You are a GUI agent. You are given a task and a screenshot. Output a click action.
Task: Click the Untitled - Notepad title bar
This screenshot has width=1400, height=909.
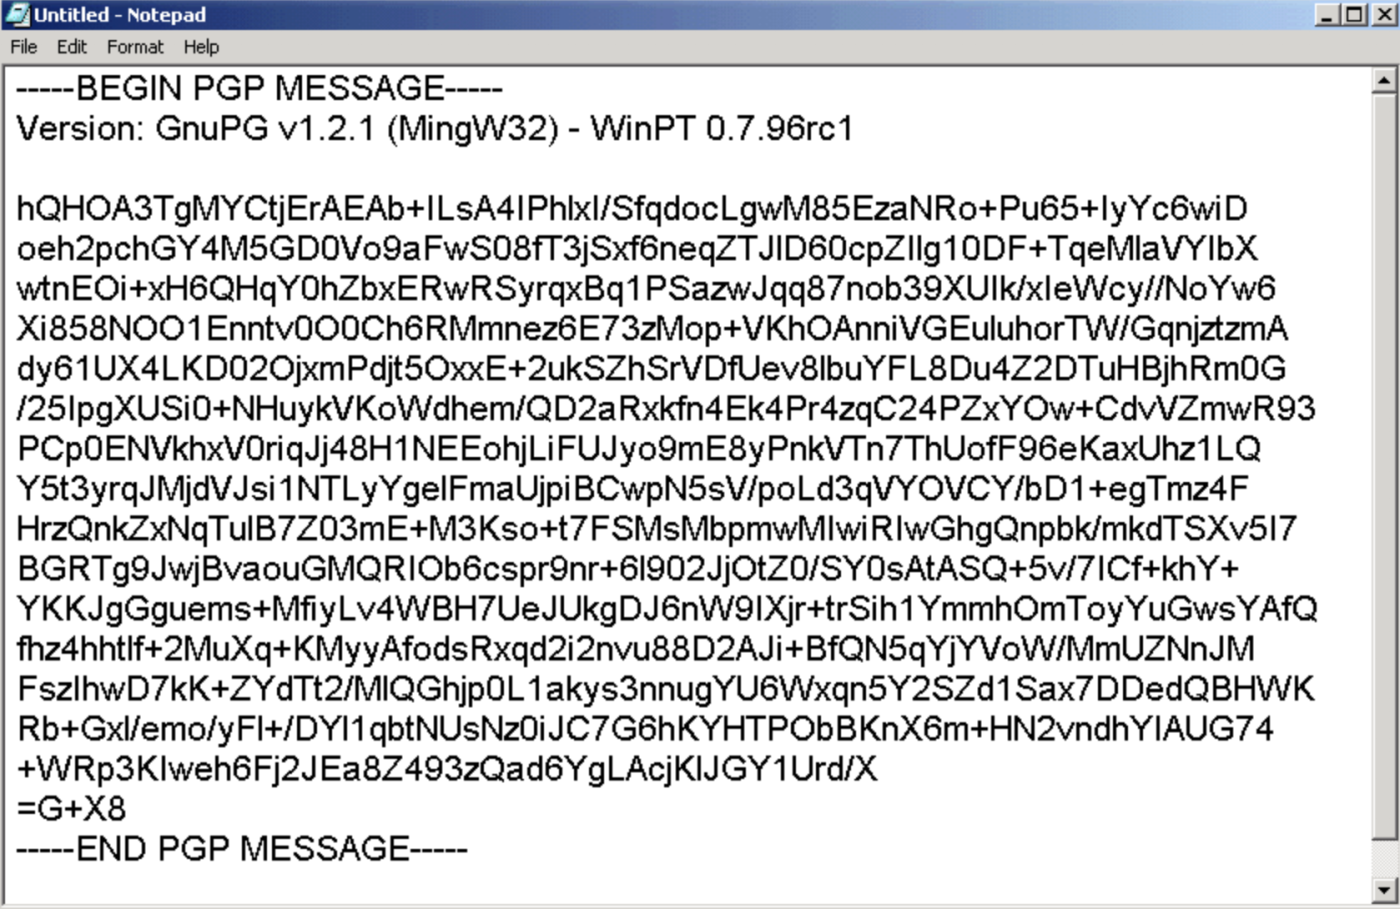coord(660,14)
